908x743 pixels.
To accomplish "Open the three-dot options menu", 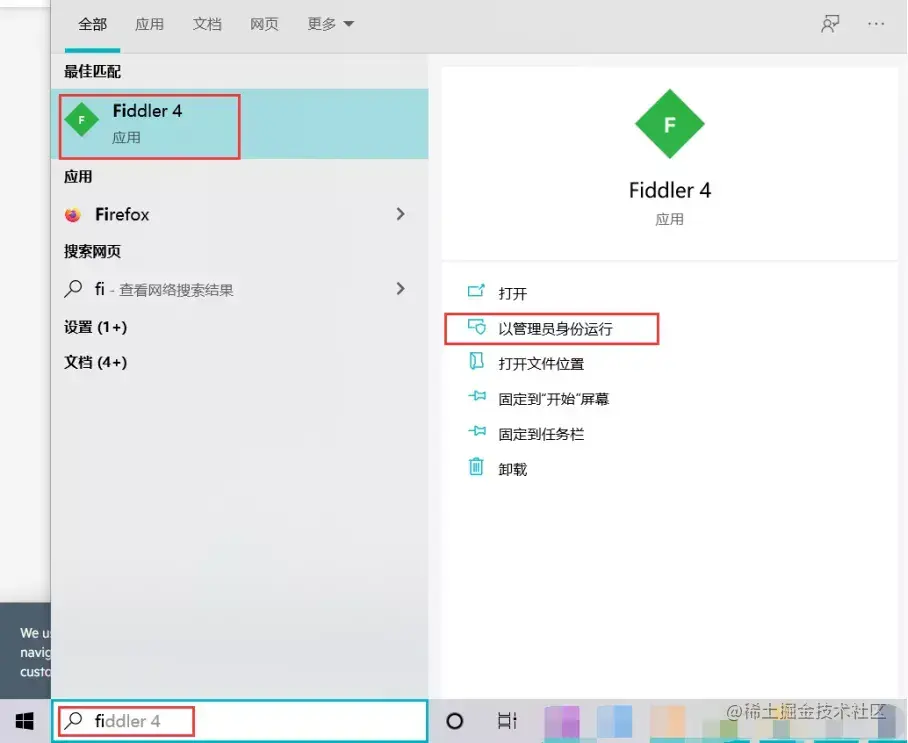I will coord(876,24).
